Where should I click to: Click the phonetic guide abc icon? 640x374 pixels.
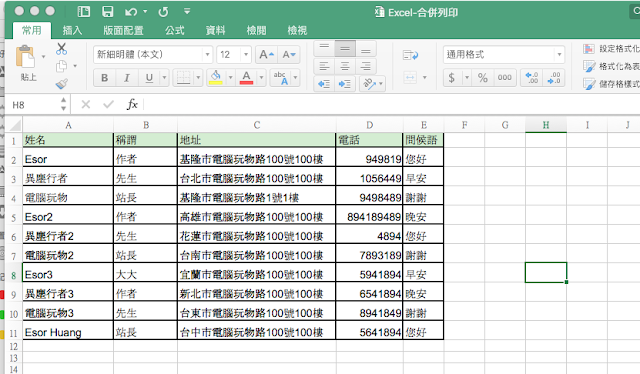tap(281, 78)
